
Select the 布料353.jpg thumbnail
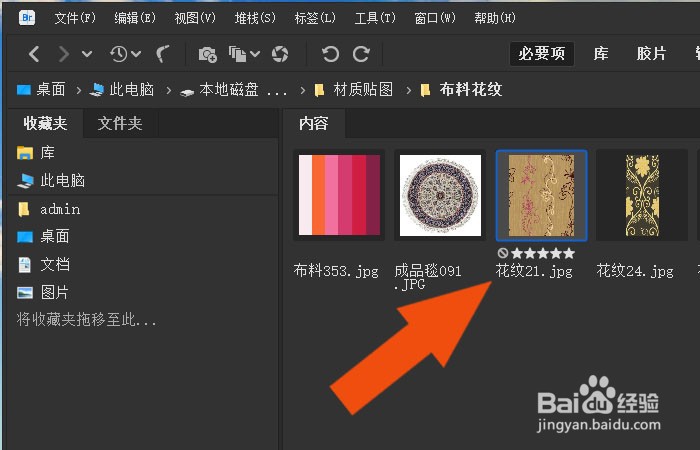(339, 195)
